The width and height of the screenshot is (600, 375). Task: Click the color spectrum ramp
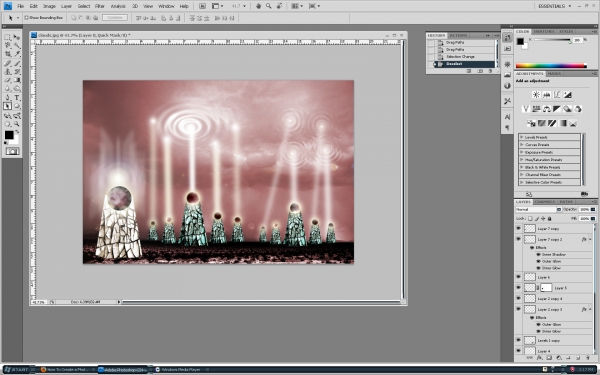point(551,66)
